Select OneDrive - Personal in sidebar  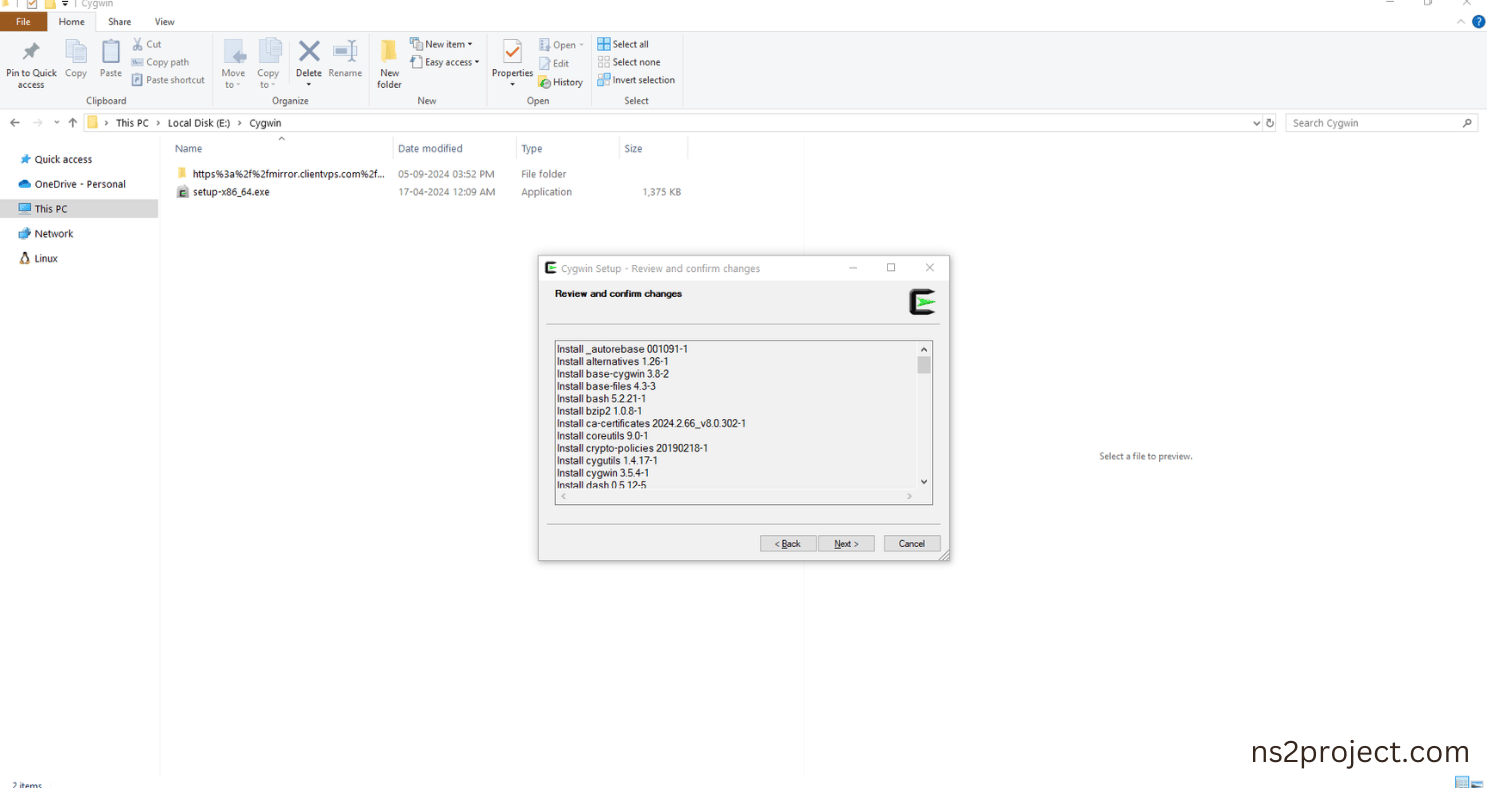pos(80,184)
